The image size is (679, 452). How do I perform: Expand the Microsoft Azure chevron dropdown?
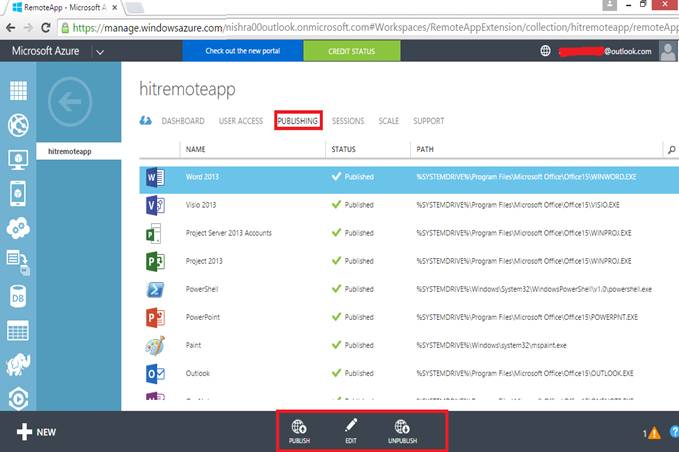(100, 52)
